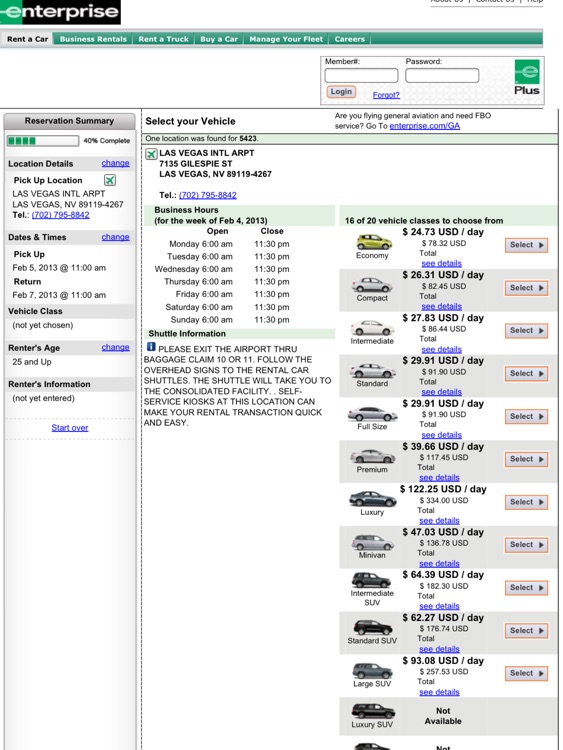
Task: Select the Large SUV vehicle
Action: click(x=526, y=673)
